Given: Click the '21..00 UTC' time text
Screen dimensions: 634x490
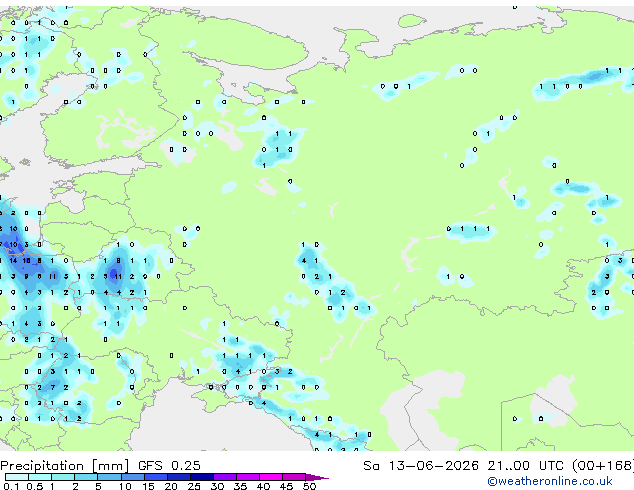Looking at the screenshot, I should [x=526, y=466].
